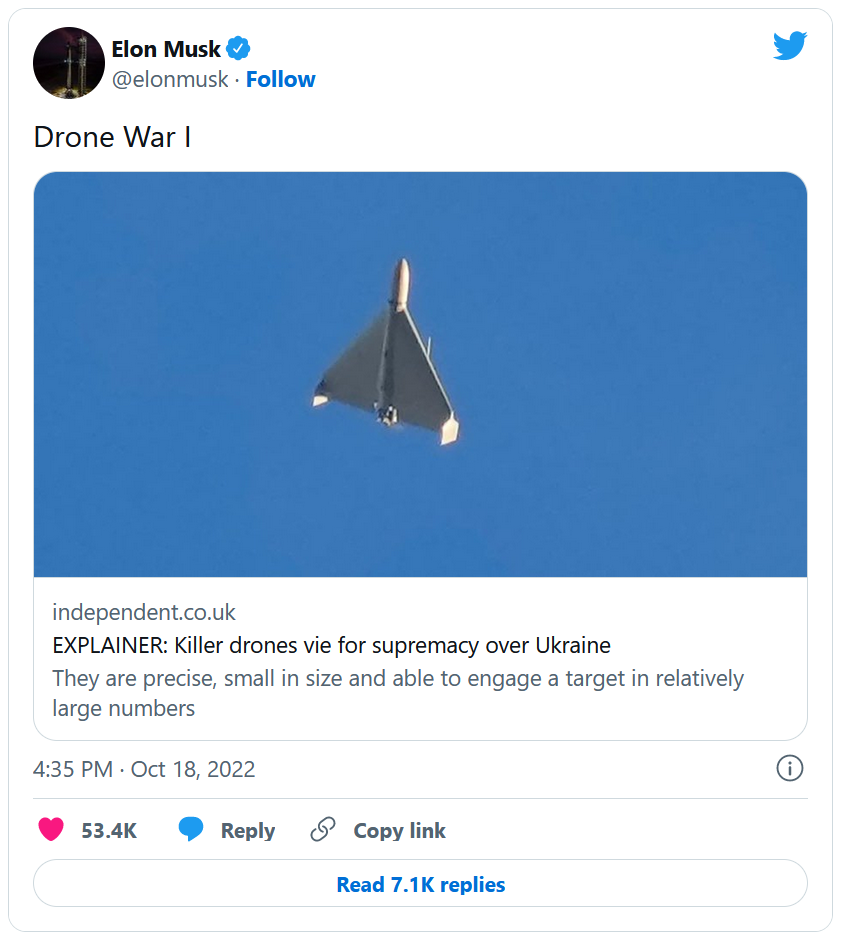Follow the @elonmusk account
The height and width of the screenshot is (942, 841).
pos(281,79)
